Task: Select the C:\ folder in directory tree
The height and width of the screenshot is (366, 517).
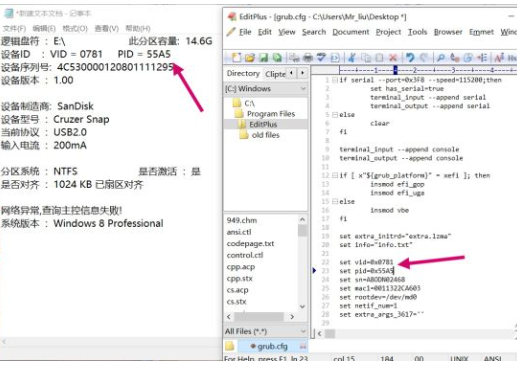Action: point(244,103)
